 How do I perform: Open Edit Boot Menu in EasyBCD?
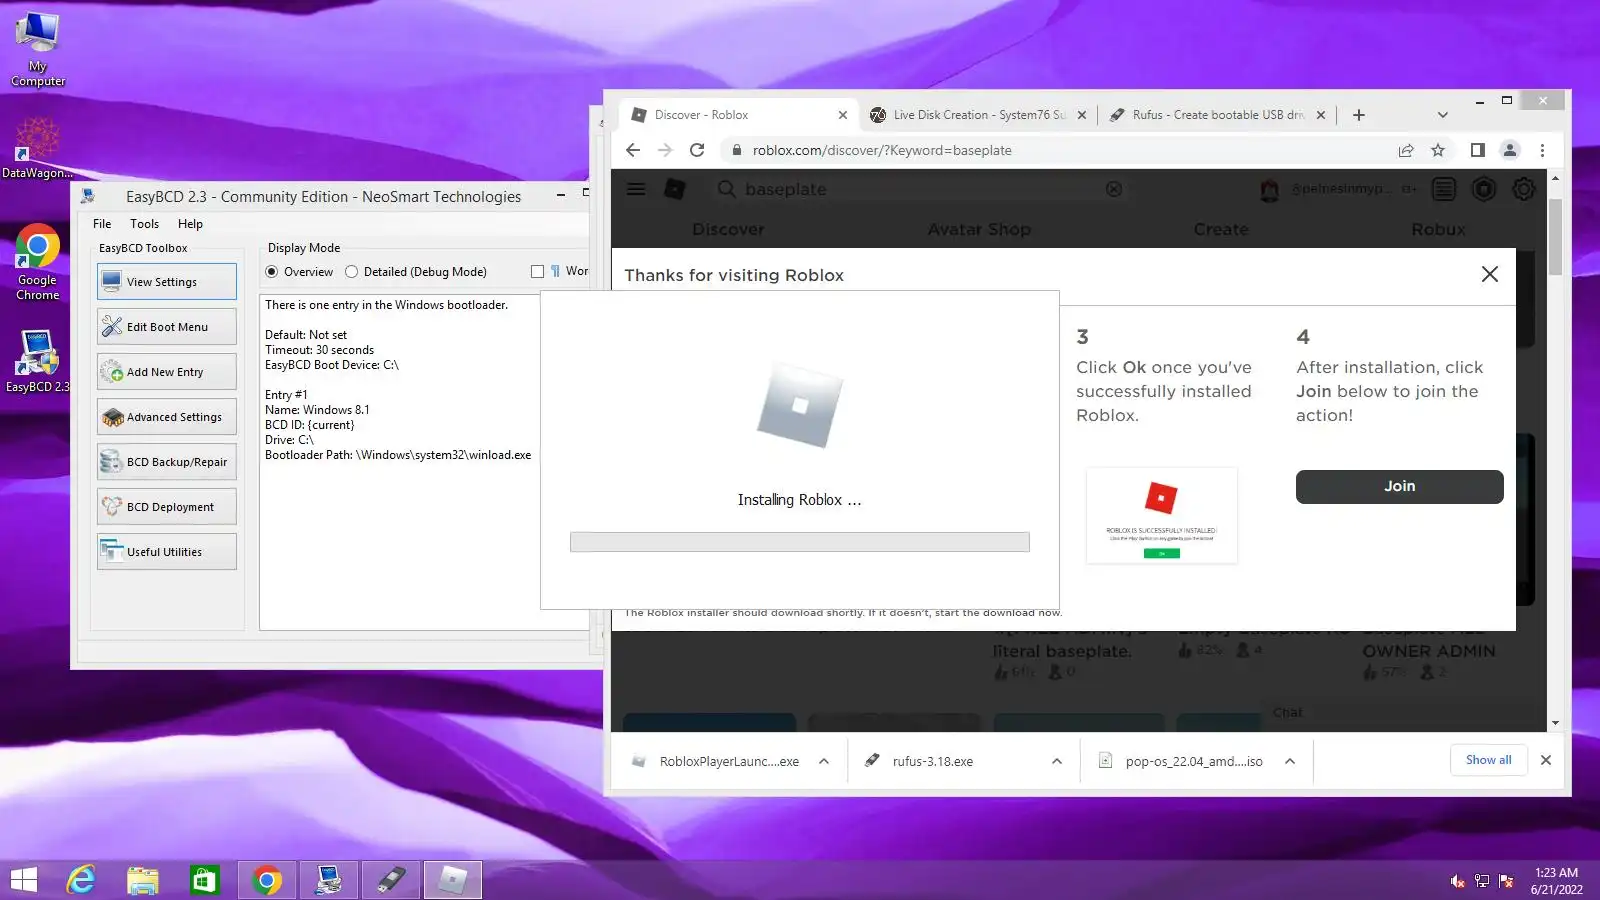point(167,327)
